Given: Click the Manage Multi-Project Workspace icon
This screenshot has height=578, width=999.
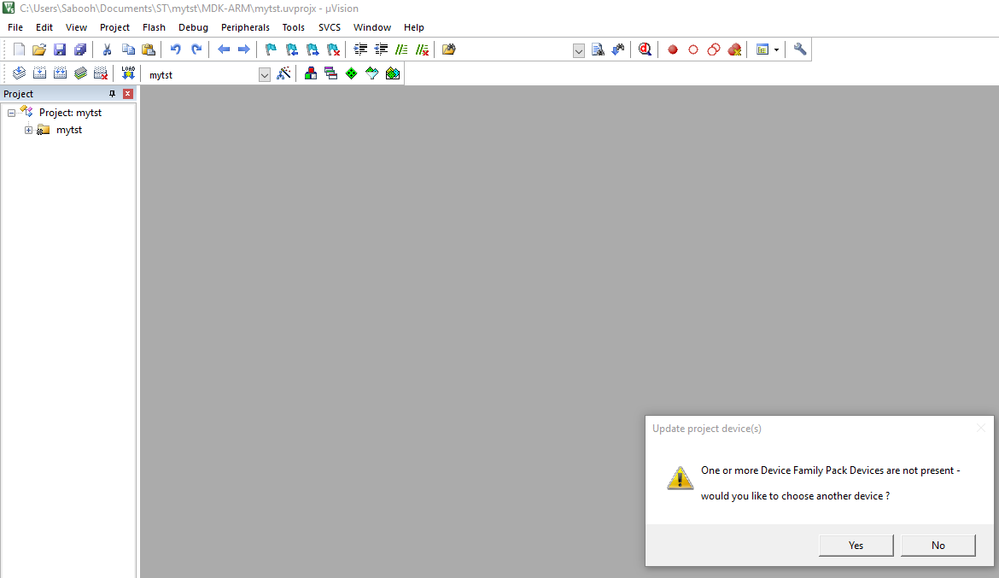Looking at the screenshot, I should (x=331, y=74).
